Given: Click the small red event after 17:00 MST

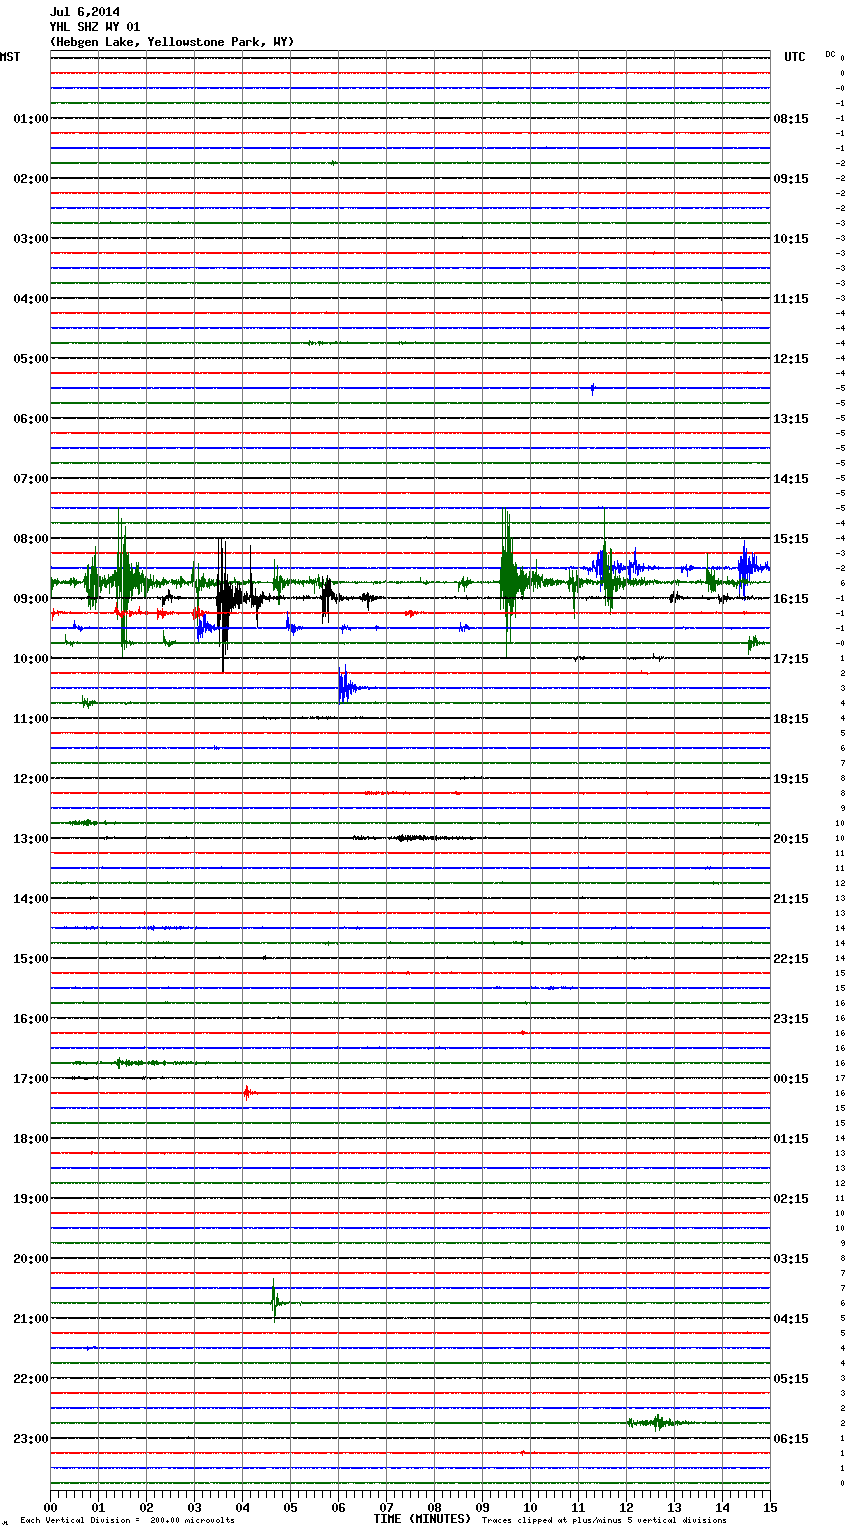Looking at the screenshot, I should point(247,1093).
